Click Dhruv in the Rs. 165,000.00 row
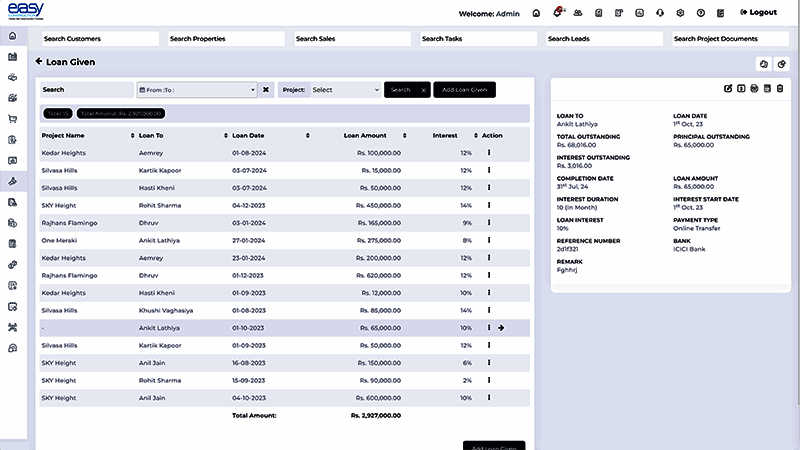The image size is (800, 450). click(x=148, y=223)
